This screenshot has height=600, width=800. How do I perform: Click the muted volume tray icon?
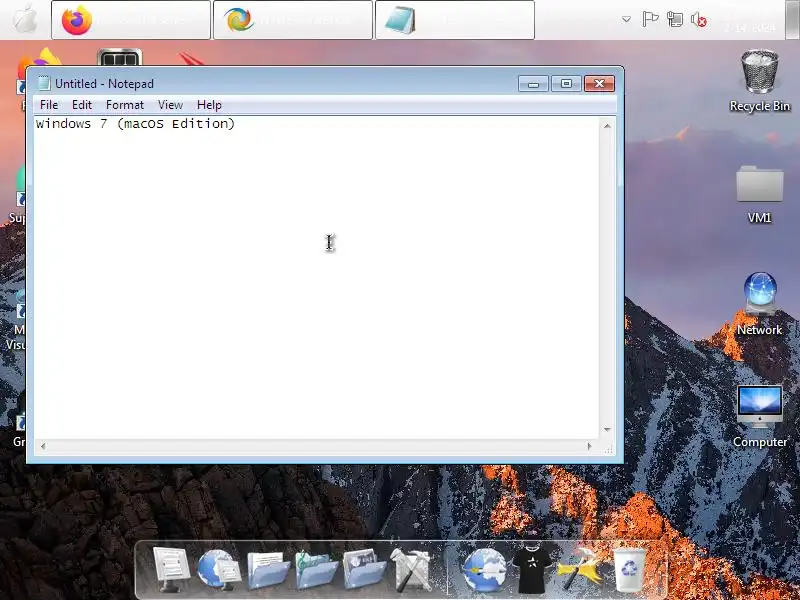698,19
